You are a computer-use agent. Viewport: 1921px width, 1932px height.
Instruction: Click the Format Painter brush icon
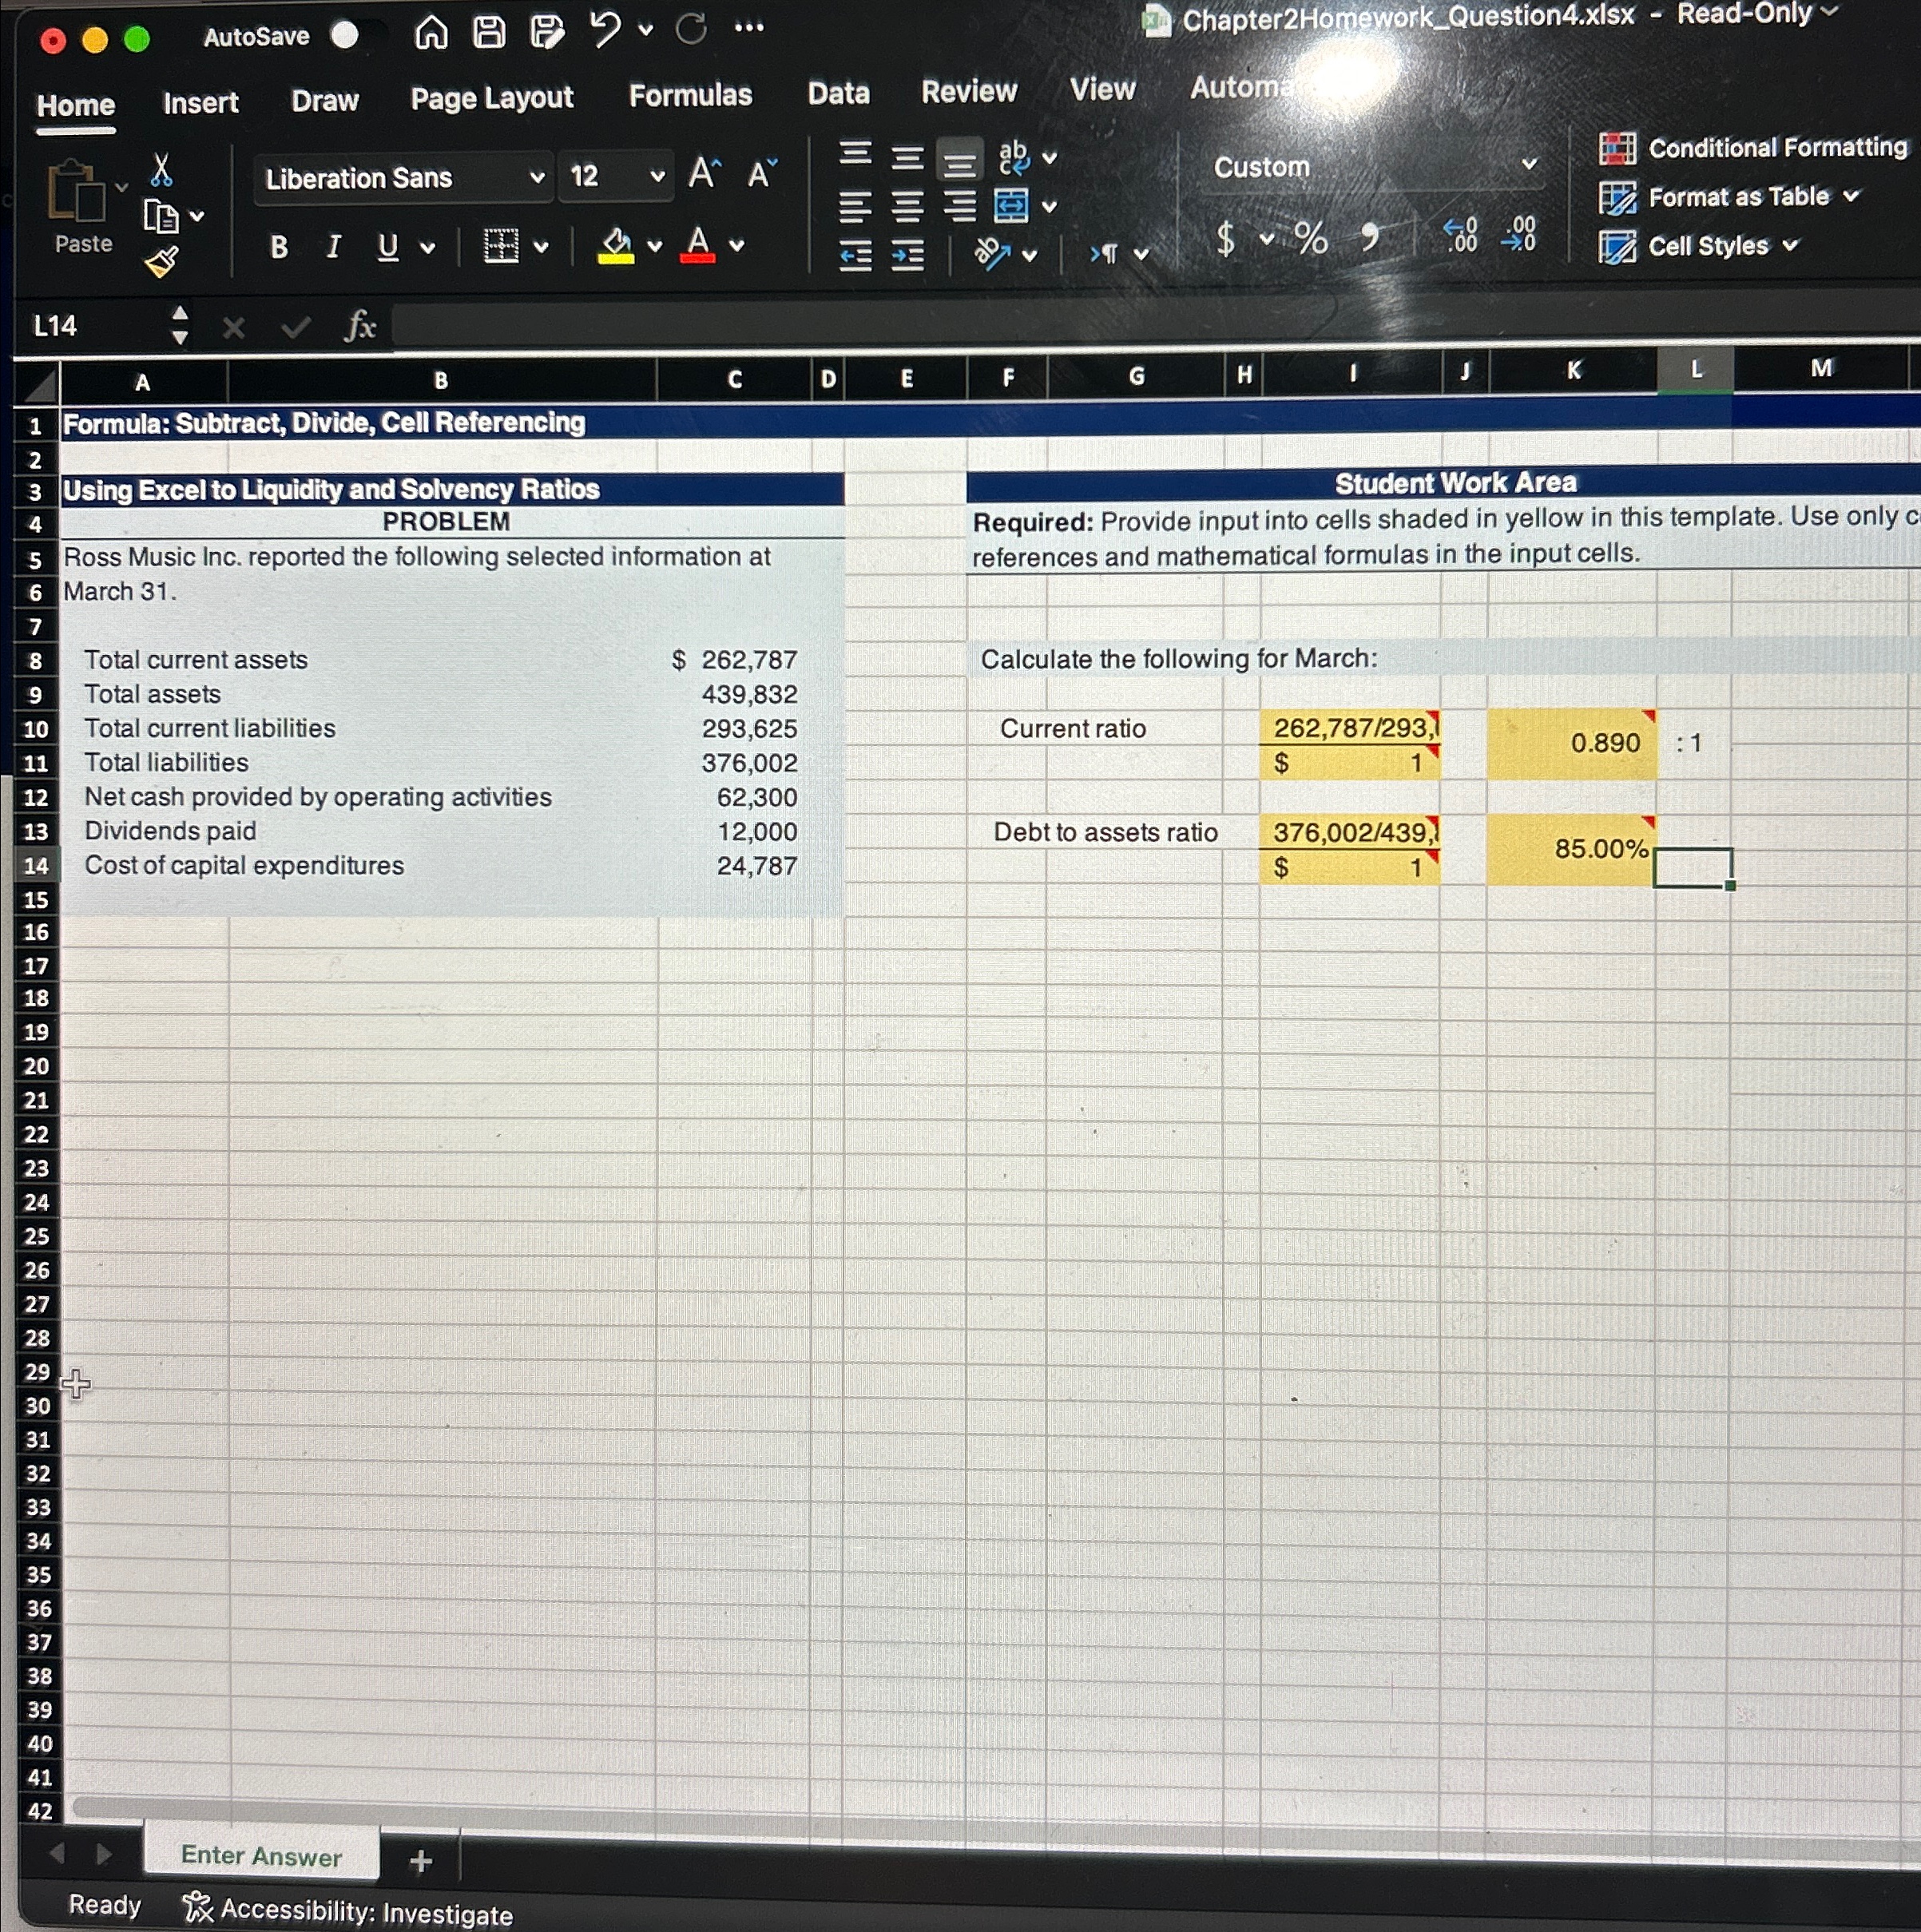coord(161,262)
